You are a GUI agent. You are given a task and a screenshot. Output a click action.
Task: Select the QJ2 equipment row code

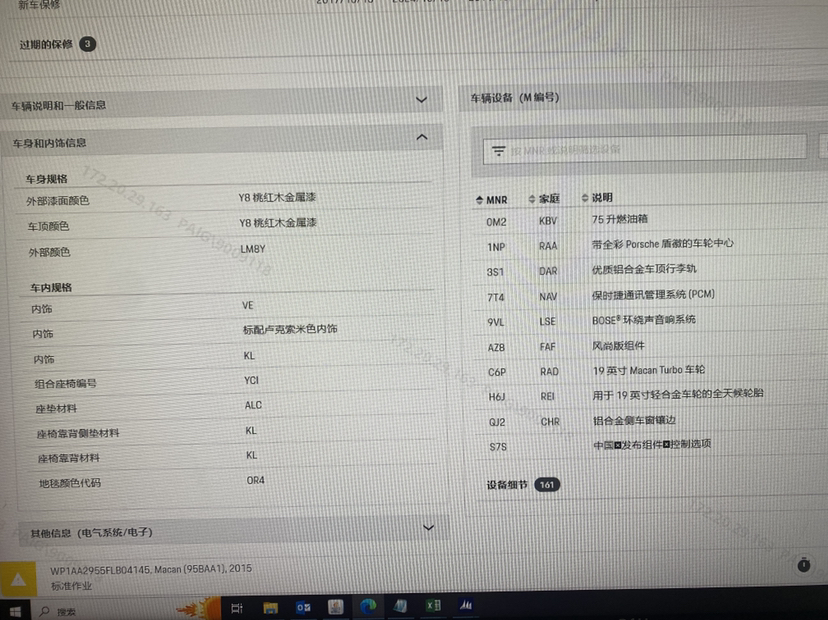(497, 422)
